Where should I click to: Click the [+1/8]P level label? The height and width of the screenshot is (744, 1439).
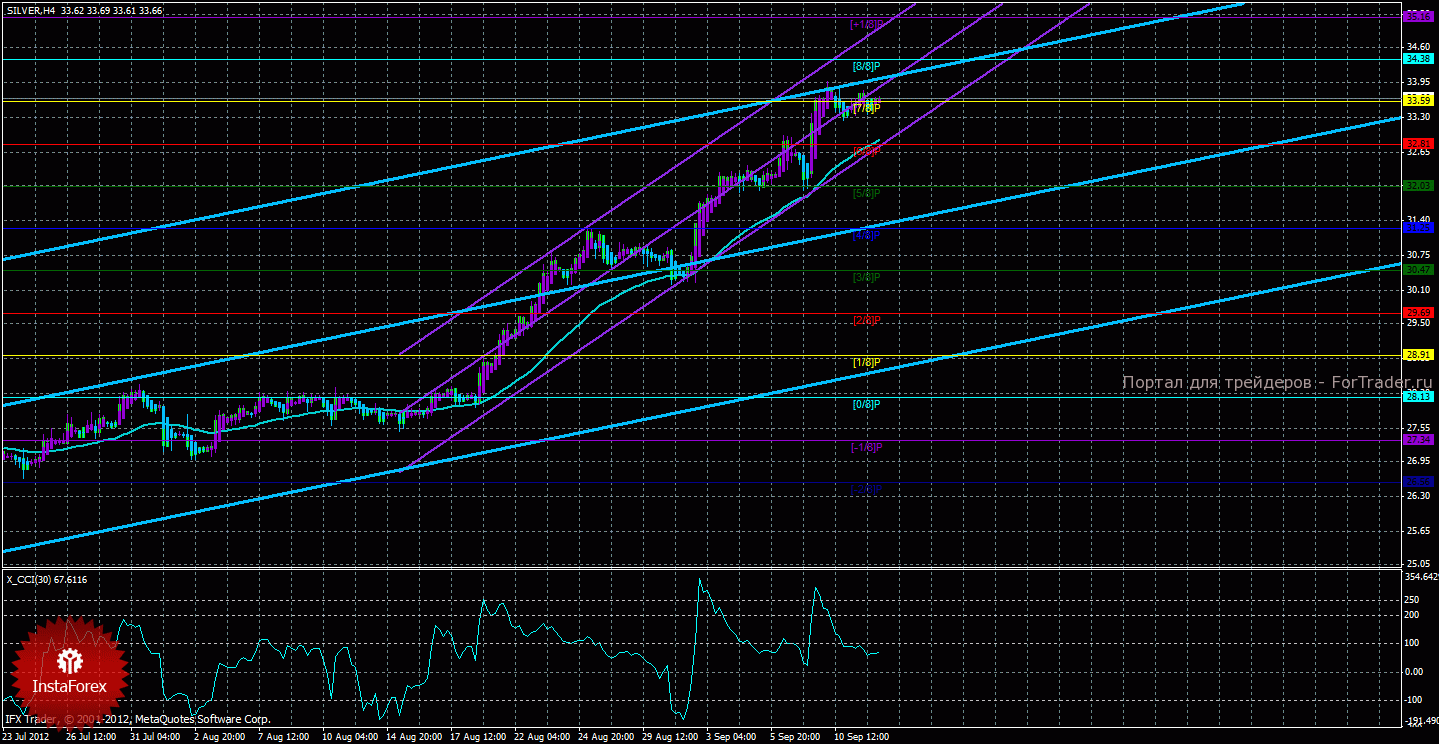(x=865, y=24)
